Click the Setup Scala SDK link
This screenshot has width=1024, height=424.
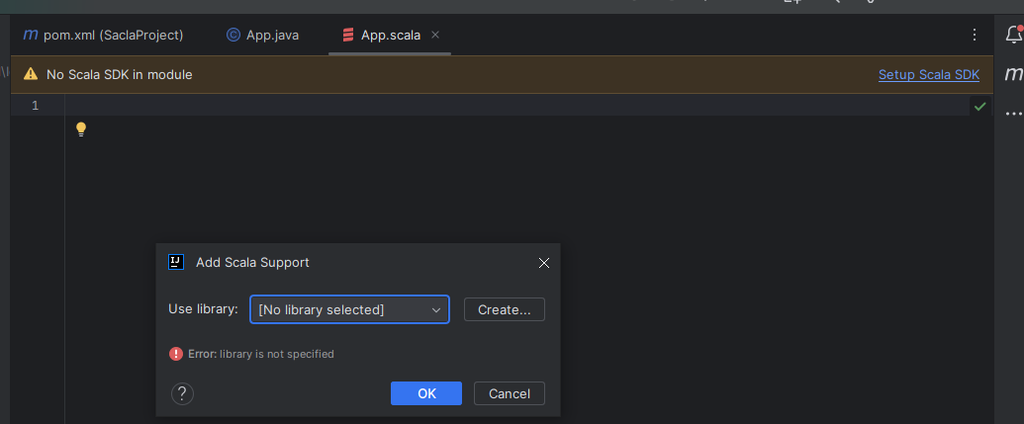(928, 74)
